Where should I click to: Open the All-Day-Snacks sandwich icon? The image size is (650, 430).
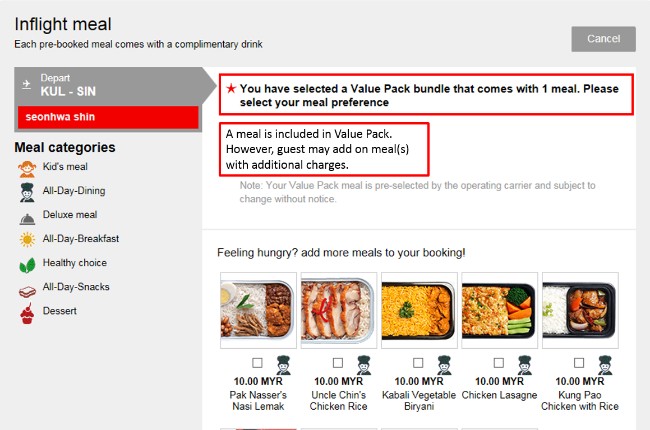click(27, 292)
